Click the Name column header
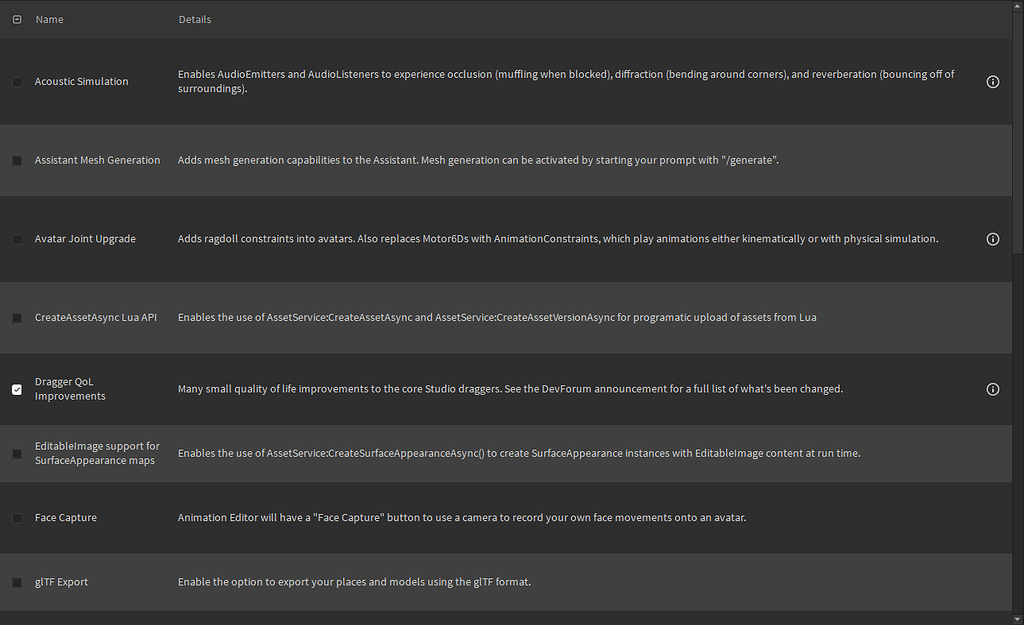 (x=49, y=18)
